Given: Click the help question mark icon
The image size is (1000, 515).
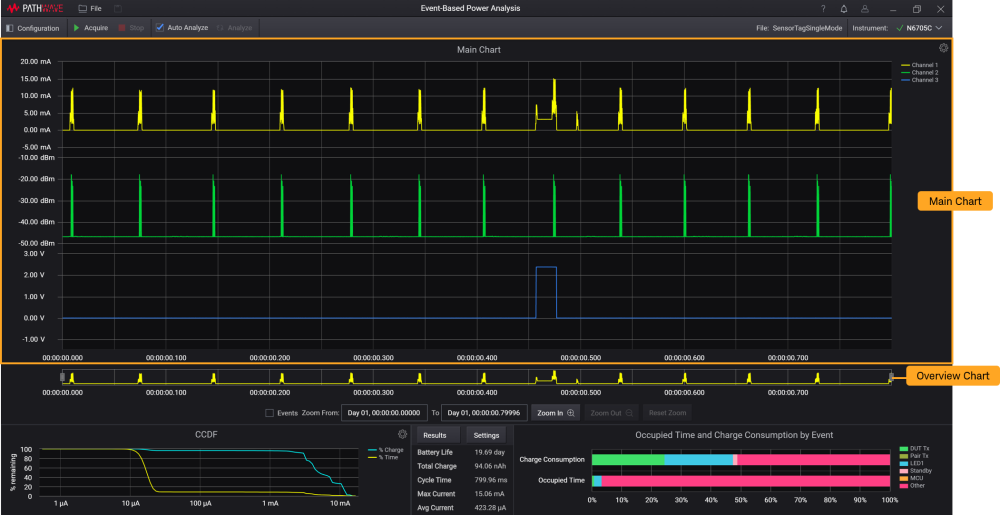Looking at the screenshot, I should 823,9.
